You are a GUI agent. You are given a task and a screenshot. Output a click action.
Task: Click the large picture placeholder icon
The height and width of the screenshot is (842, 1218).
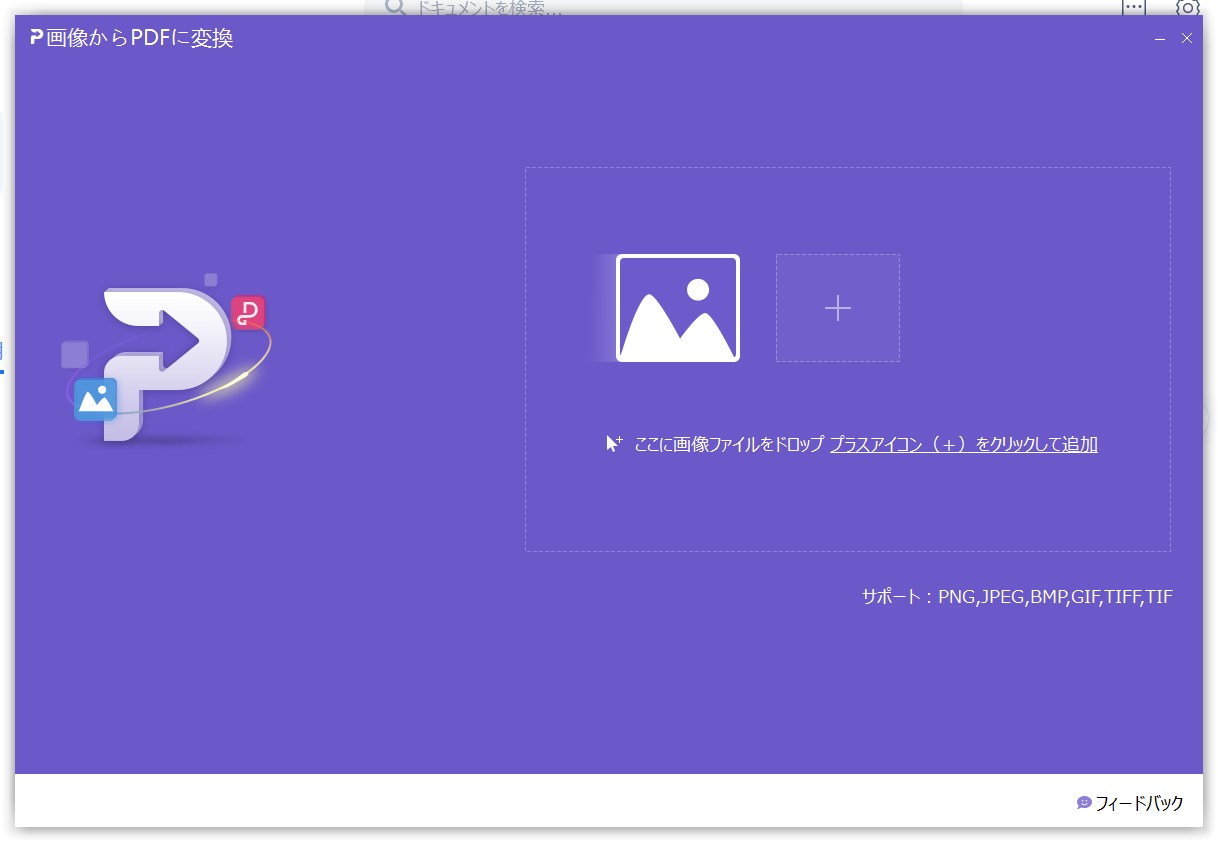click(x=678, y=308)
